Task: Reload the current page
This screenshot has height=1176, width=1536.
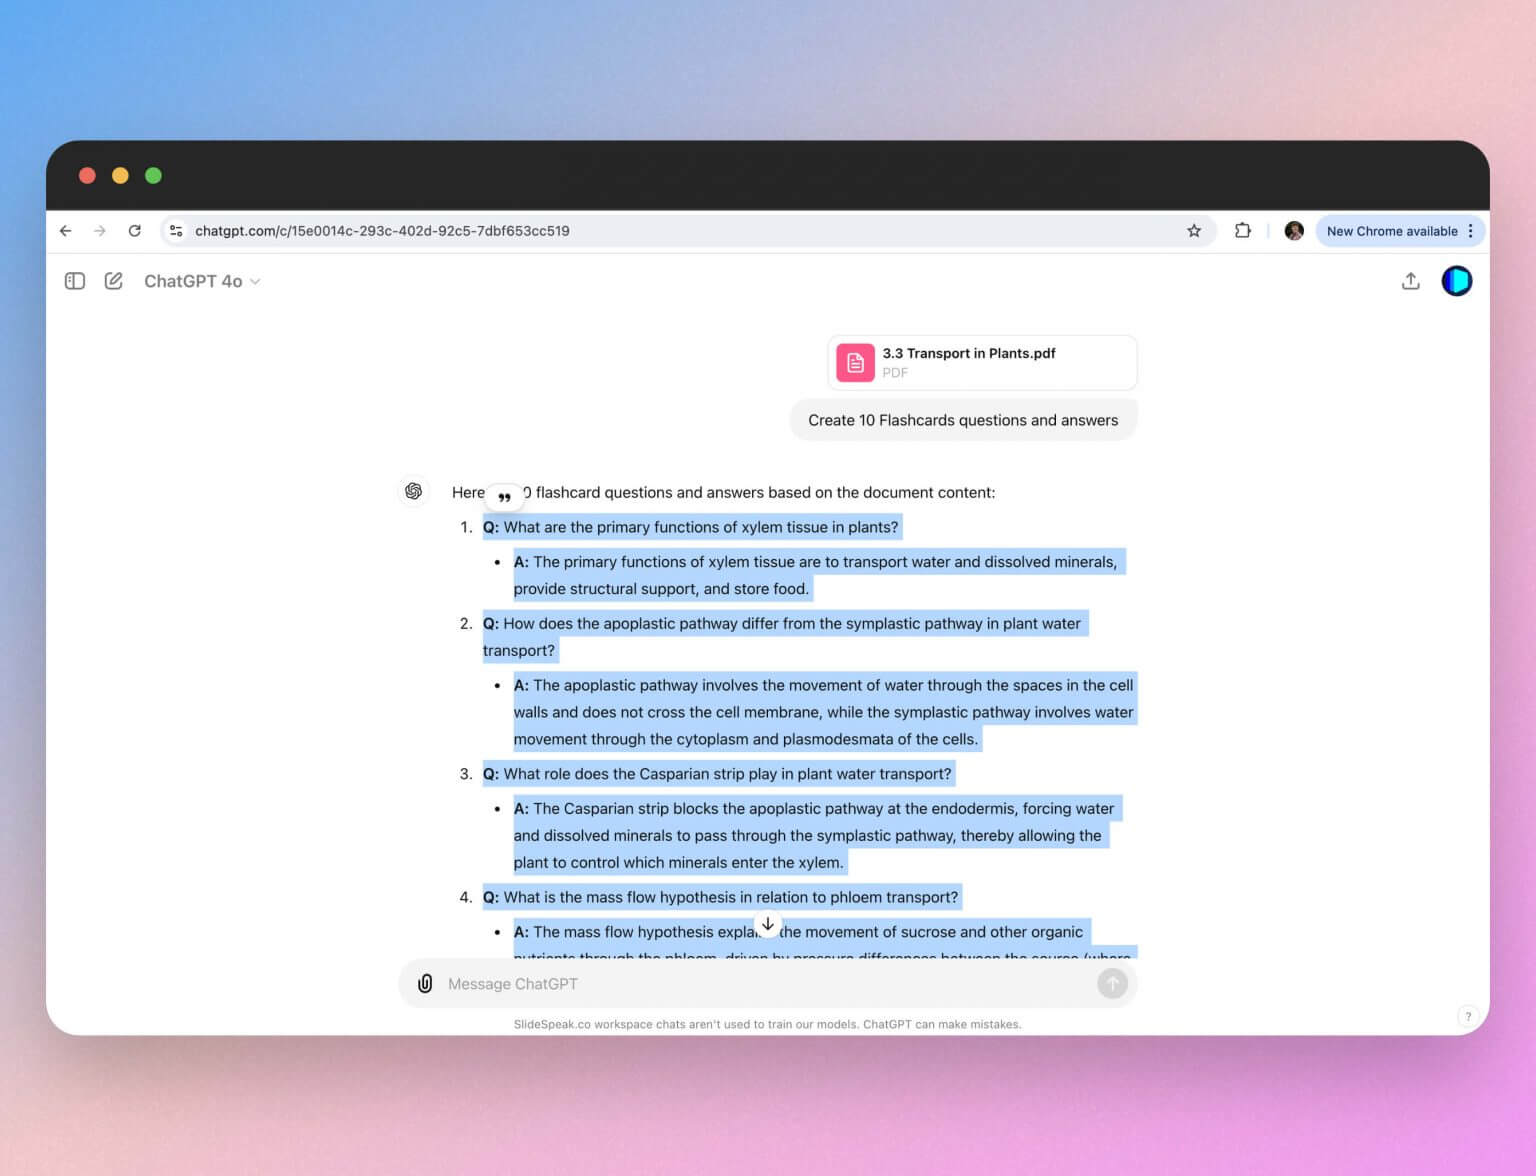Action: coord(135,230)
